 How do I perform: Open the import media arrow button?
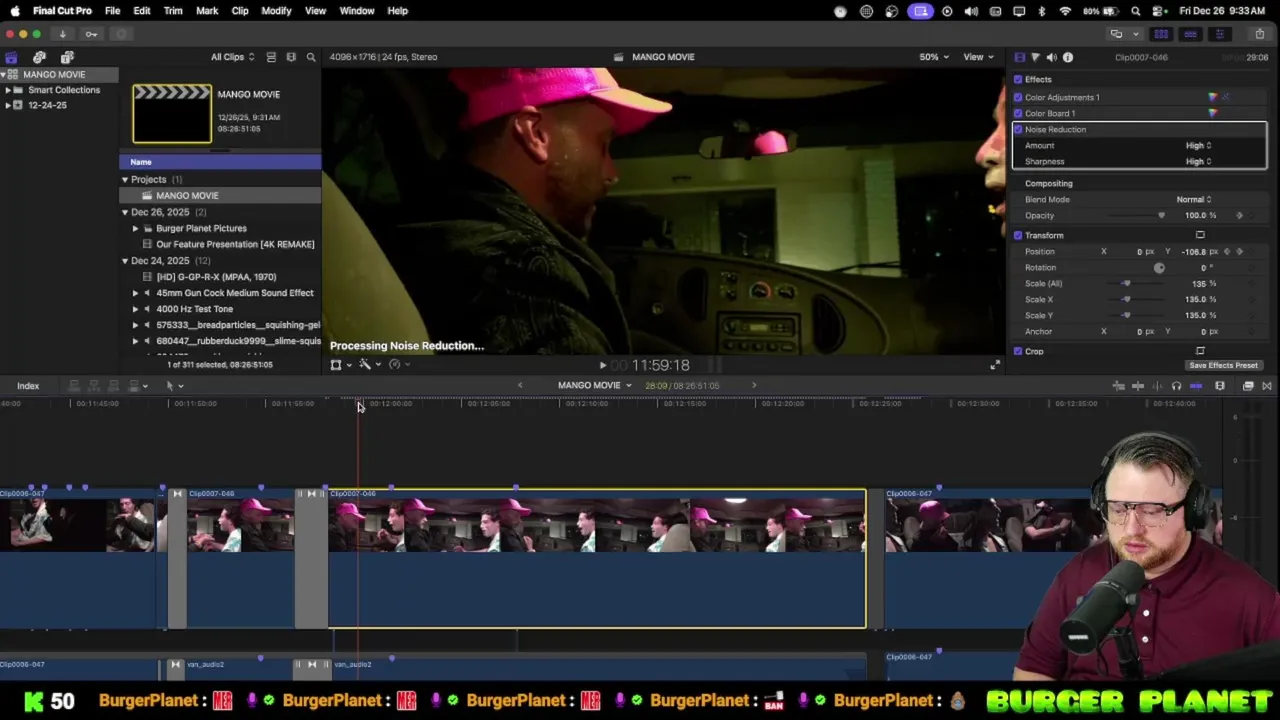[62, 34]
